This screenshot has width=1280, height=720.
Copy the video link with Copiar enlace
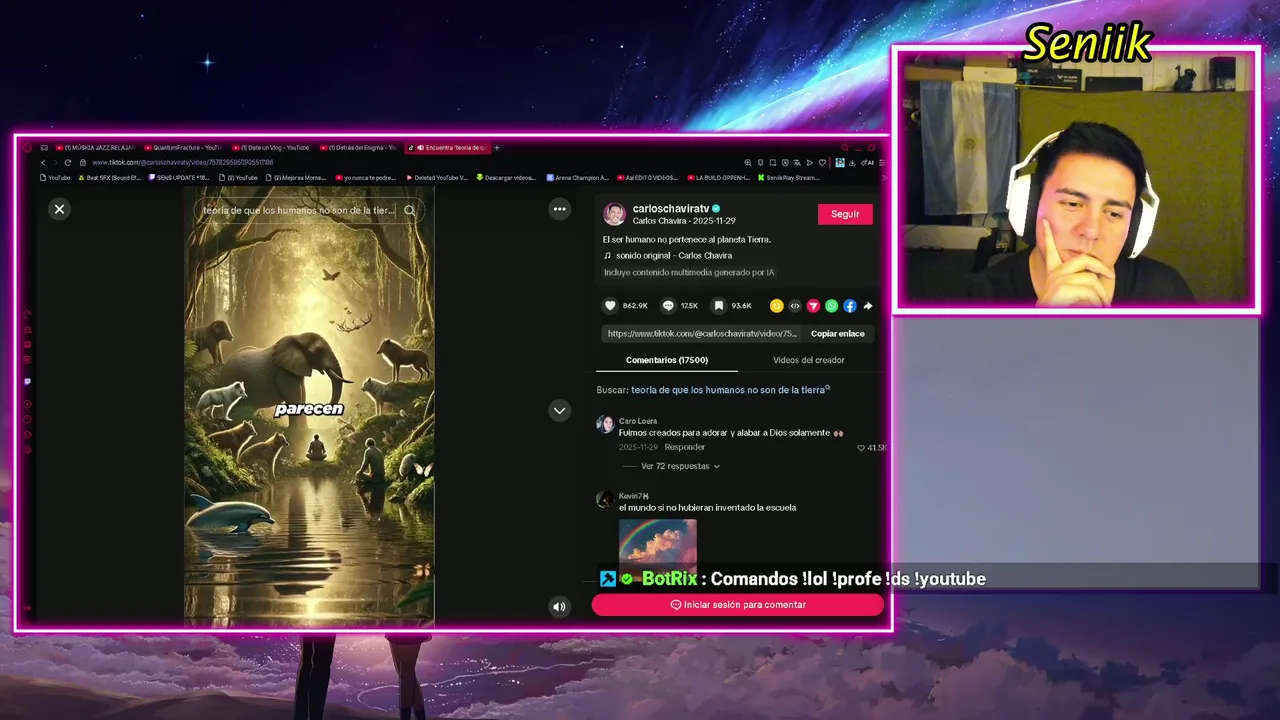838,334
